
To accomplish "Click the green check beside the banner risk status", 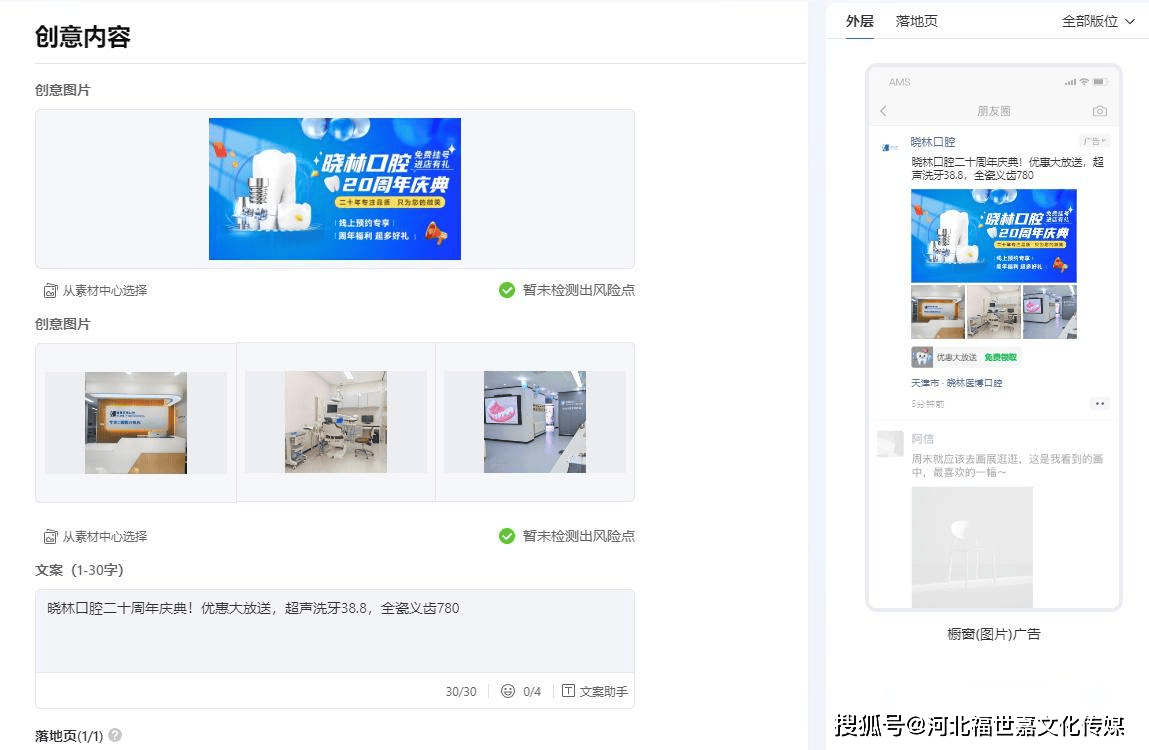I will click(x=507, y=290).
